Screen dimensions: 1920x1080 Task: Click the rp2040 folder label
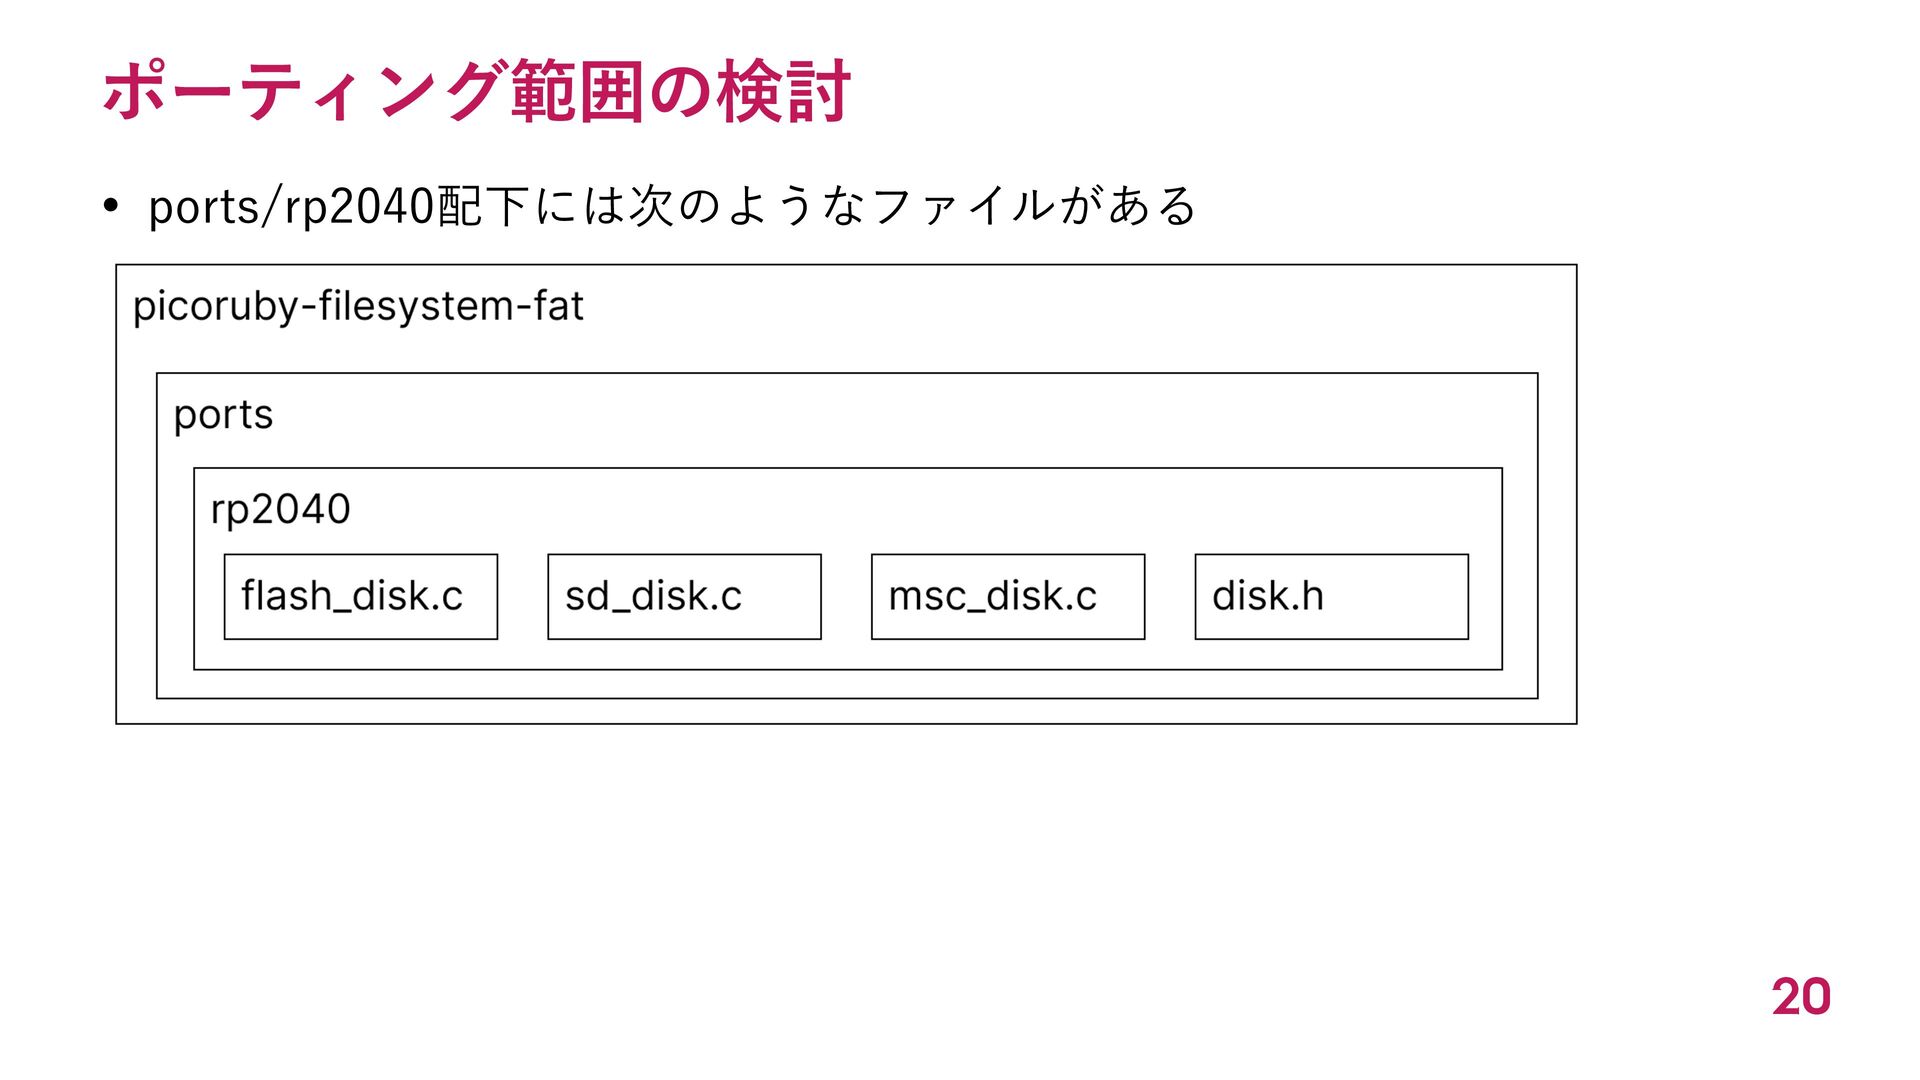pyautogui.click(x=280, y=510)
